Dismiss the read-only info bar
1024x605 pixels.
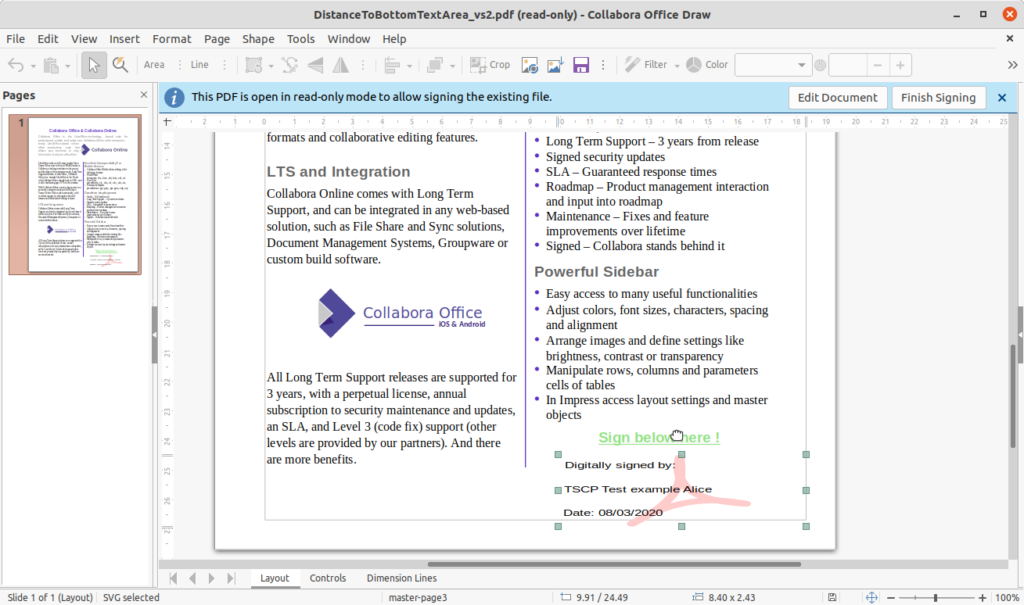[1002, 97]
